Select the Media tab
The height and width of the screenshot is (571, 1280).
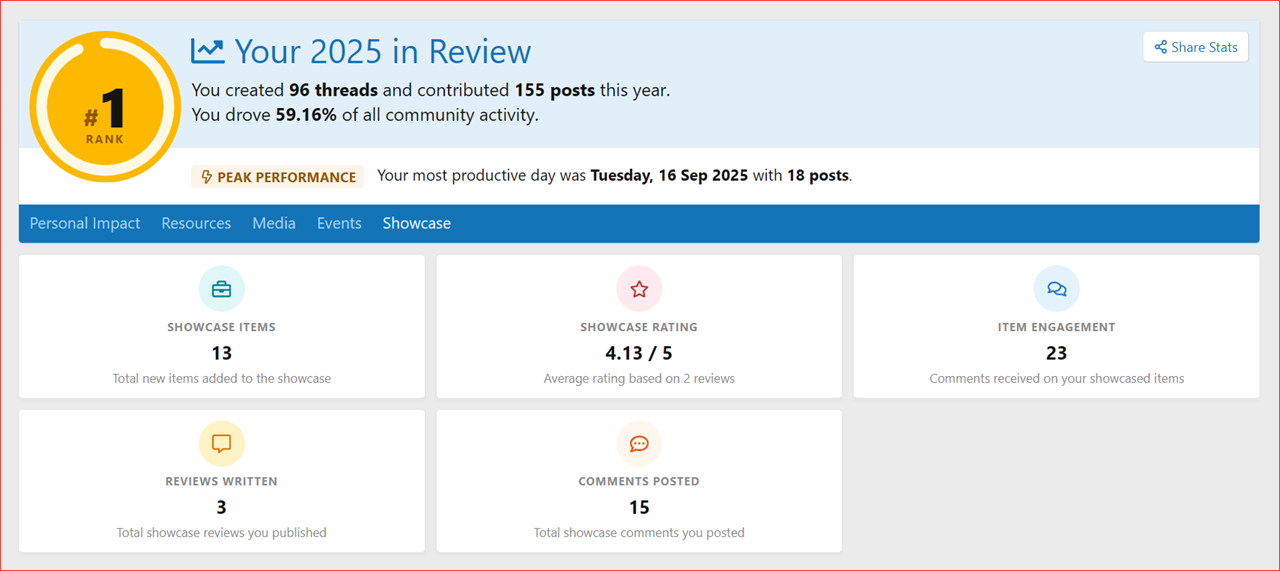click(274, 223)
